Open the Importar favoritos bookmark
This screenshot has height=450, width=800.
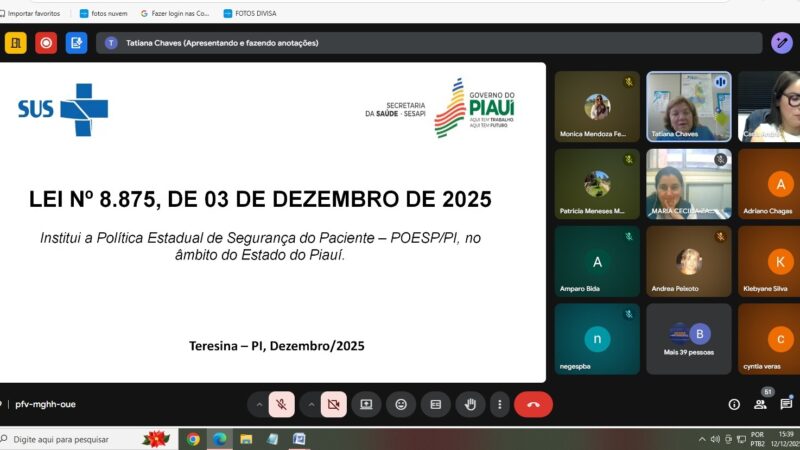30,13
